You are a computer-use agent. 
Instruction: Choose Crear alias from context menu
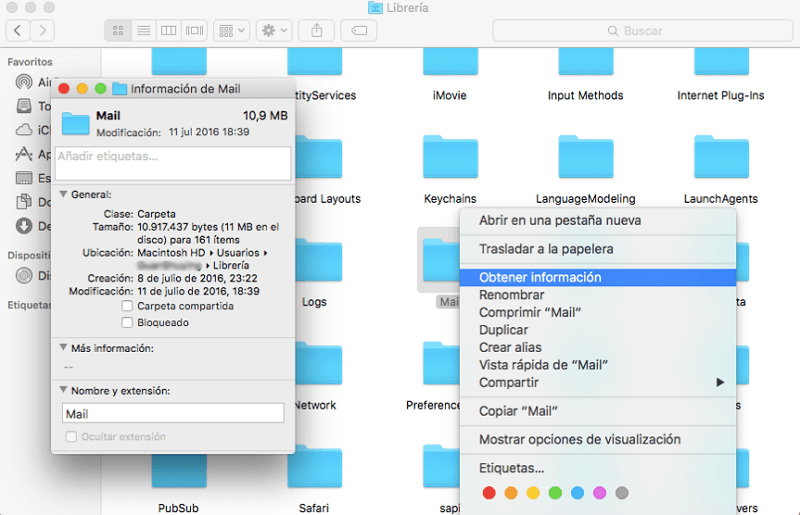(x=597, y=348)
